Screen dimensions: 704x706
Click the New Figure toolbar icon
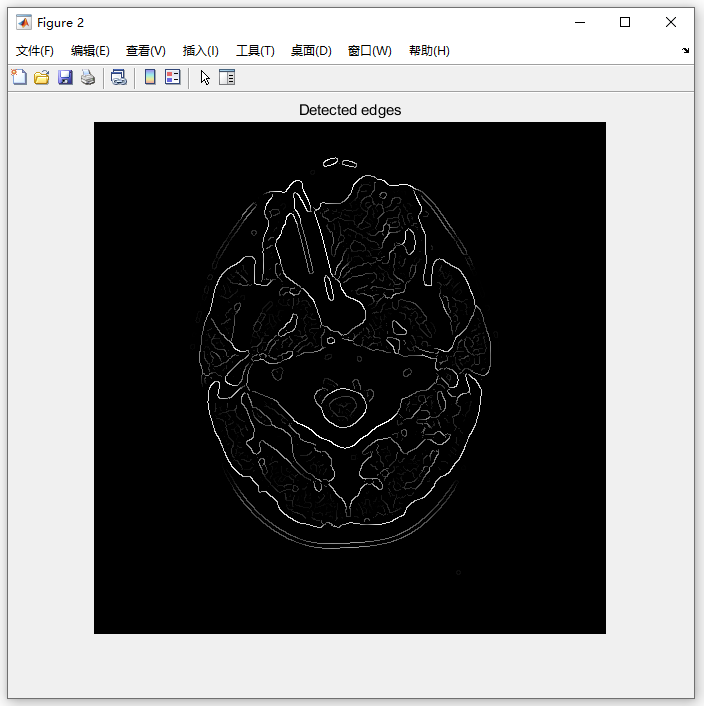pyautogui.click(x=19, y=77)
